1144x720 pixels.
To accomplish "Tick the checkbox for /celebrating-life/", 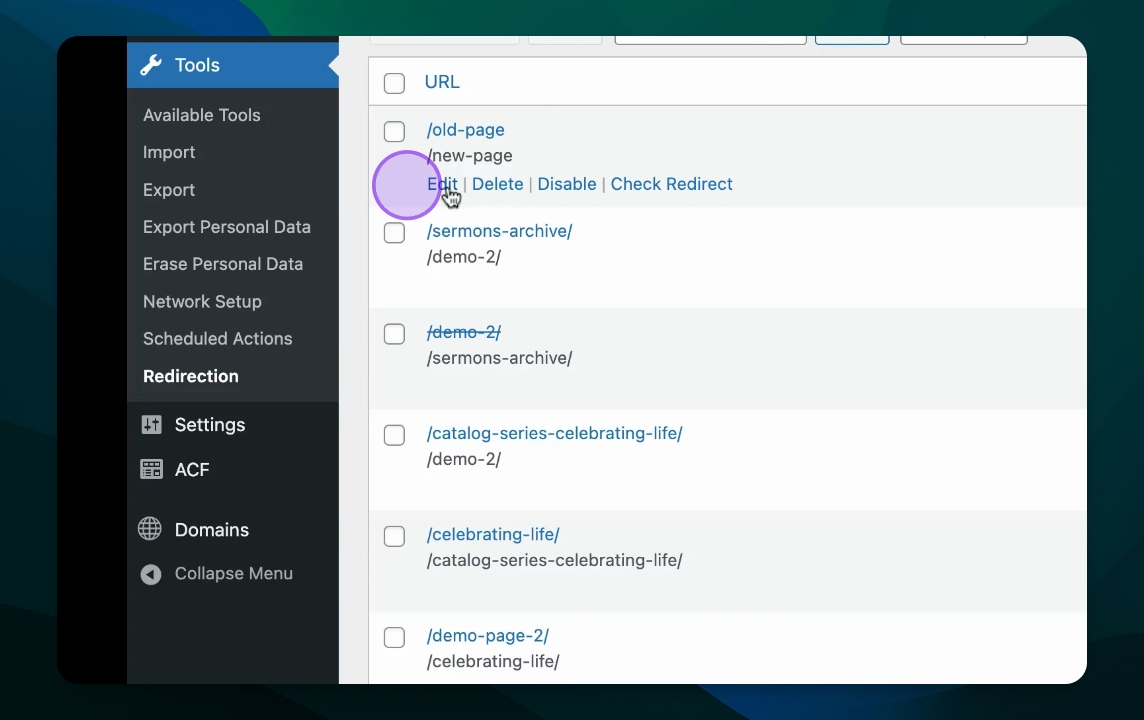I will pyautogui.click(x=395, y=536).
